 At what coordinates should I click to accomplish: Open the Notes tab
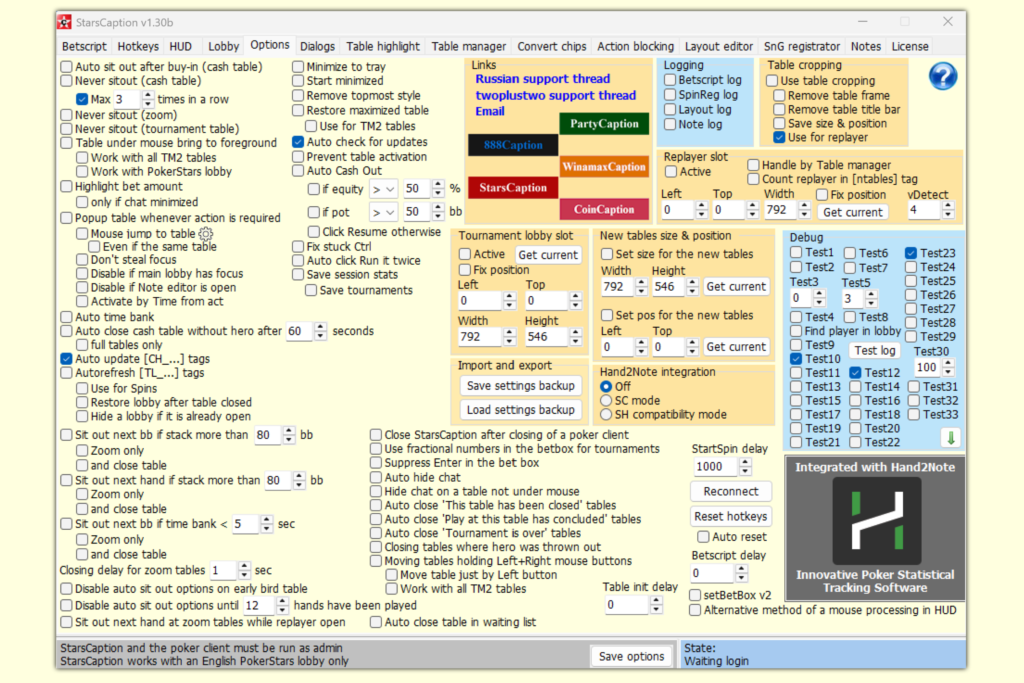pyautogui.click(x=865, y=46)
